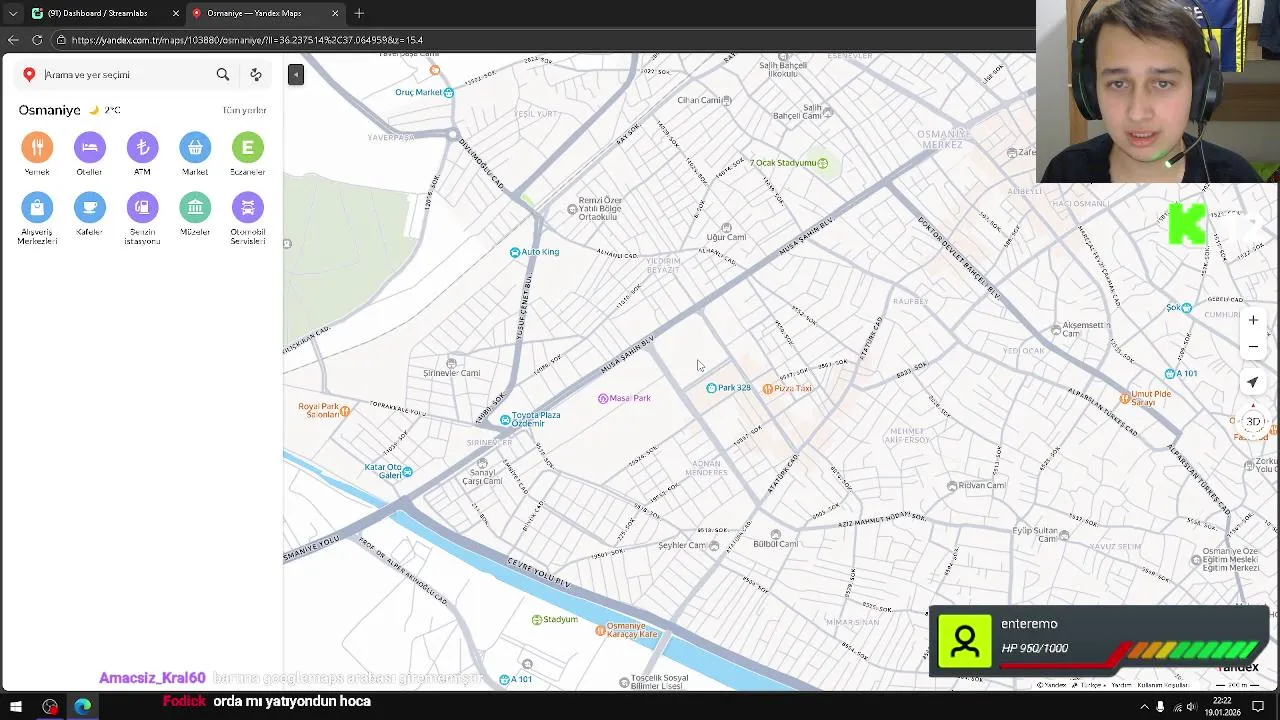
Task: Close the Streamlabs Dashboard tab
Action: pyautogui.click(x=176, y=13)
